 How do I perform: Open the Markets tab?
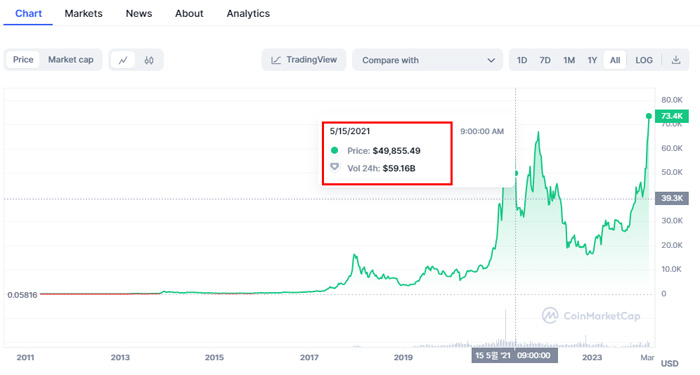[83, 13]
